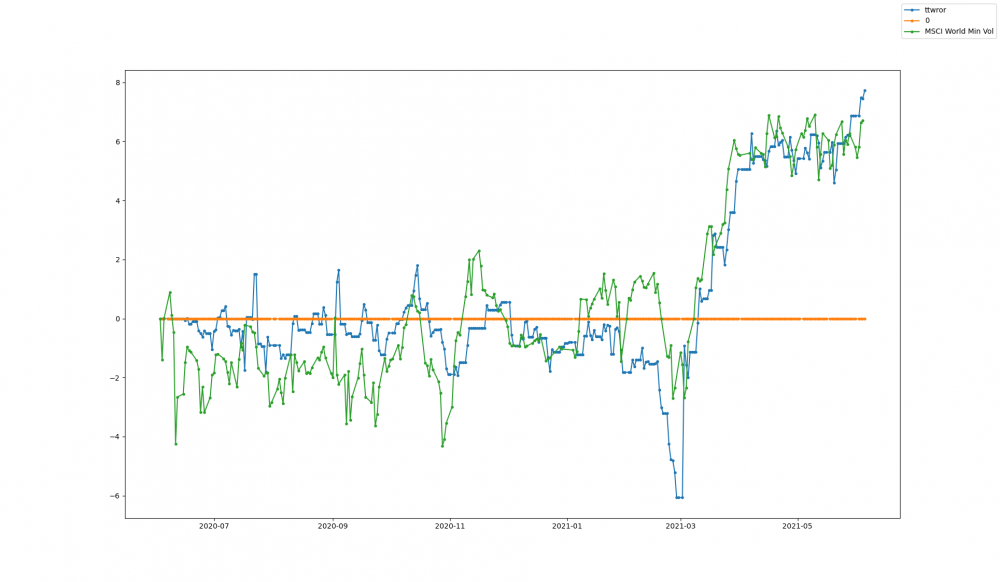Click the y-axis tick label 4
The image size is (1000, 582).
point(117,201)
